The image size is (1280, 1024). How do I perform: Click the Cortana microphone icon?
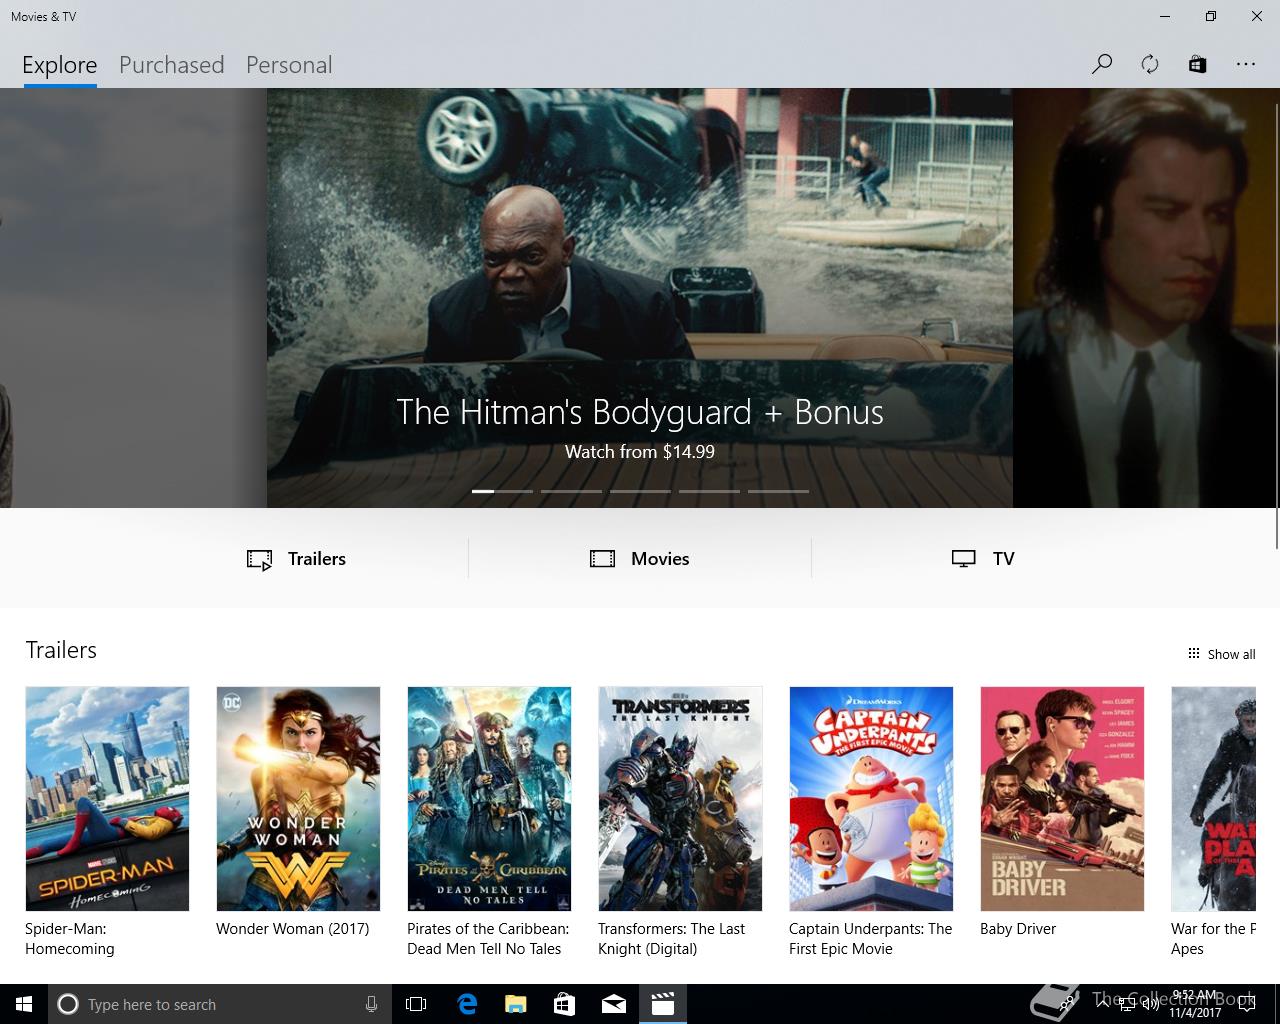click(371, 1004)
